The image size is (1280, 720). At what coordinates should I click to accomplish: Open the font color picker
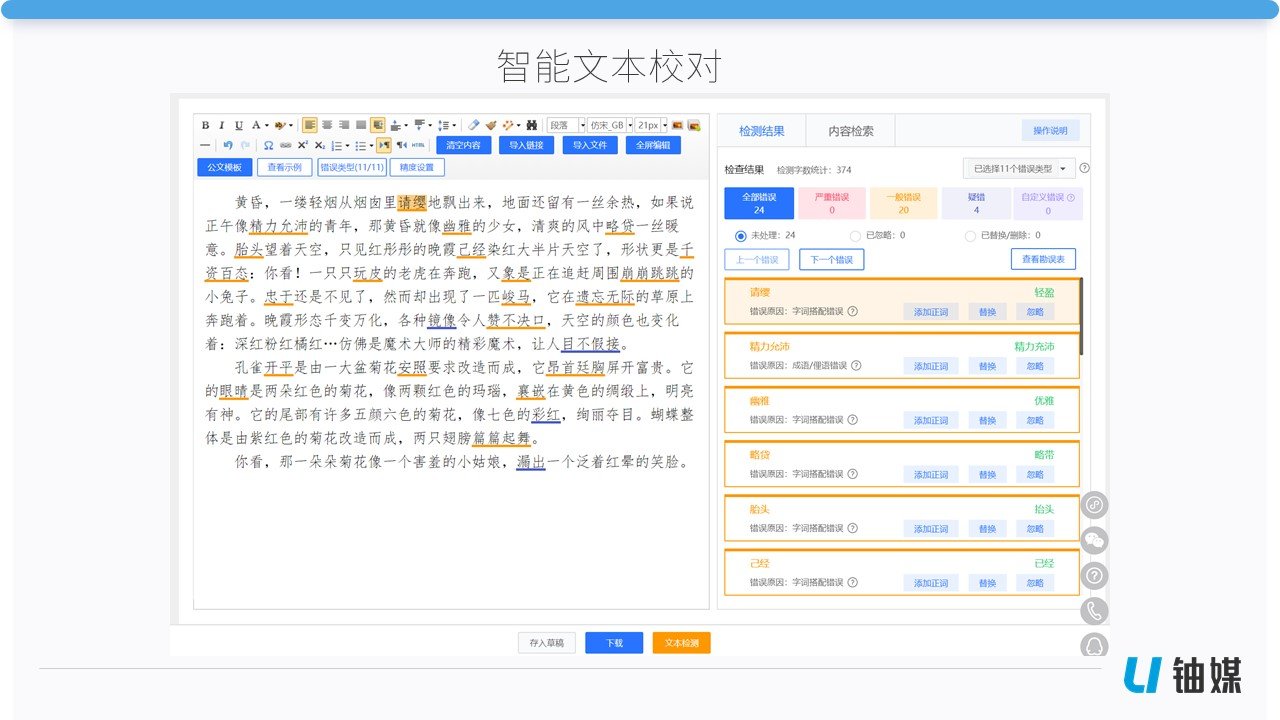(x=258, y=124)
